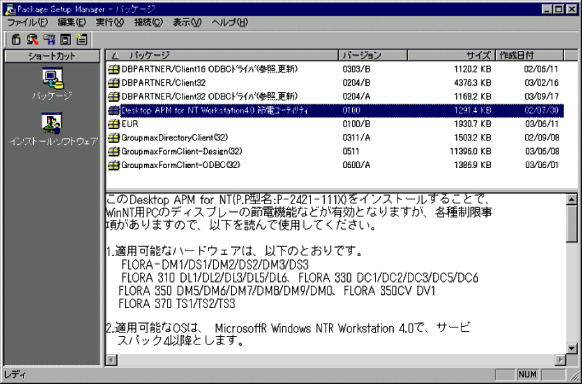Click the date 03/06/01
The height and width of the screenshot is (384, 582).
click(541, 165)
